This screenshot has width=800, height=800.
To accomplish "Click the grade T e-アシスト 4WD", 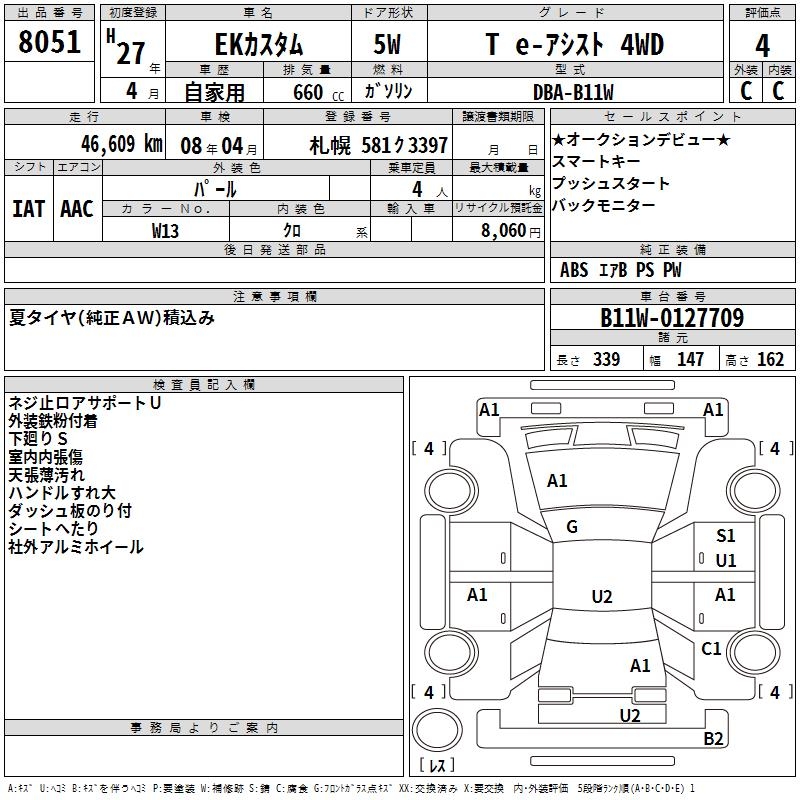I will point(574,45).
